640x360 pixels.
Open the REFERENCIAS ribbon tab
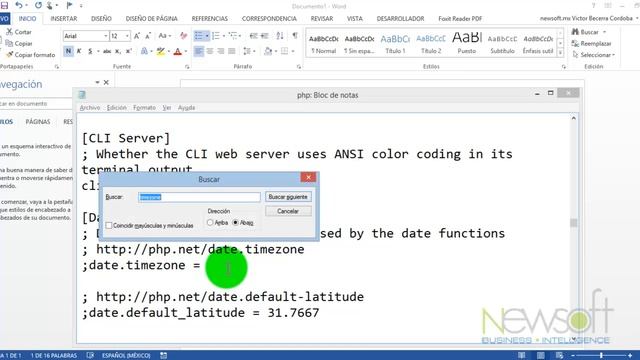click(210, 19)
